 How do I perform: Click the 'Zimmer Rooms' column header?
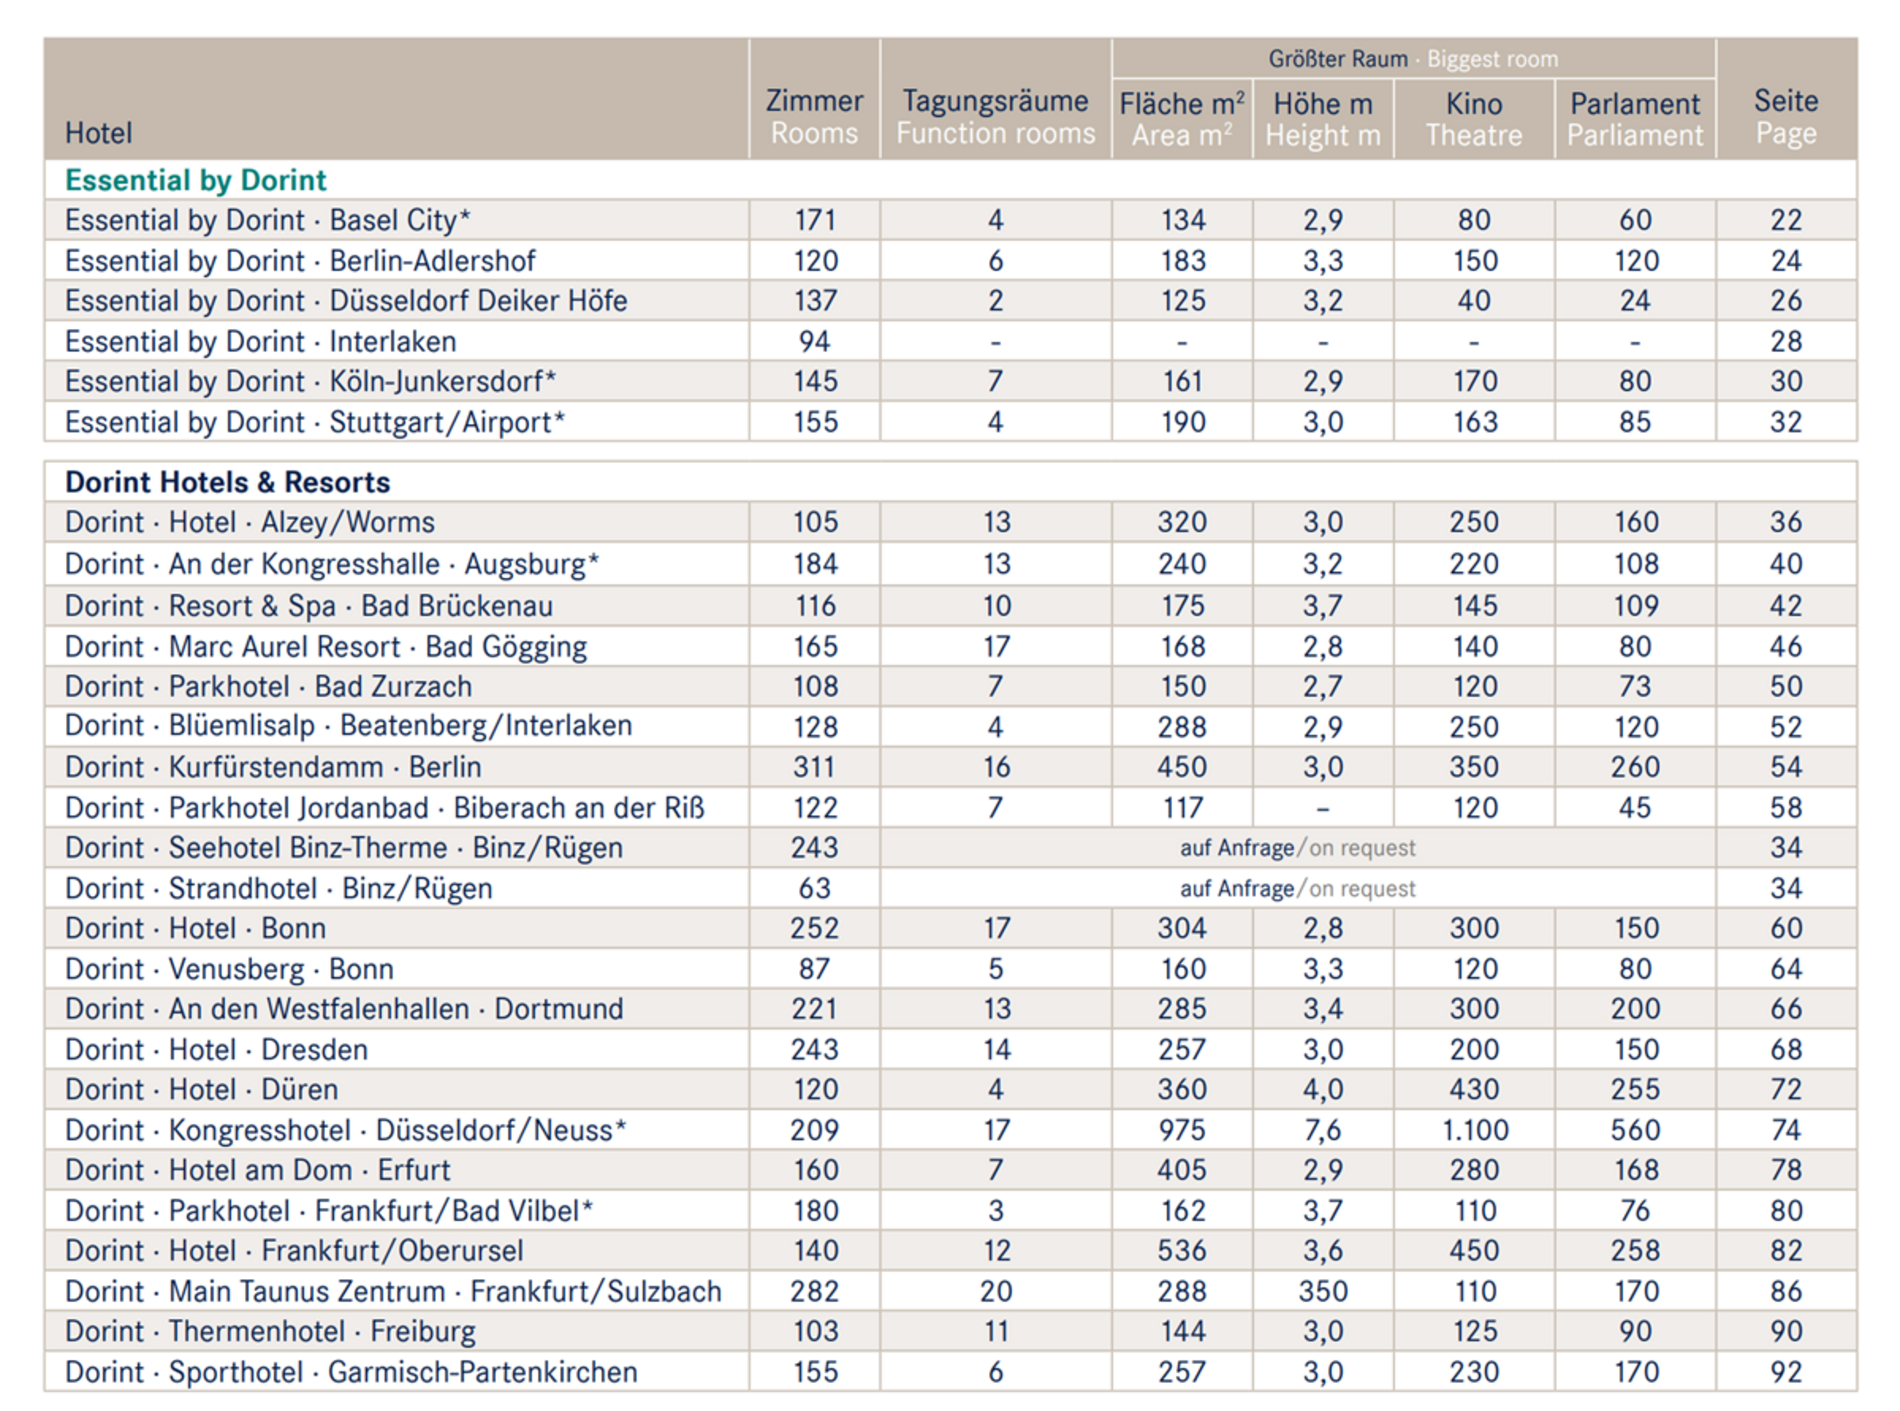[814, 117]
